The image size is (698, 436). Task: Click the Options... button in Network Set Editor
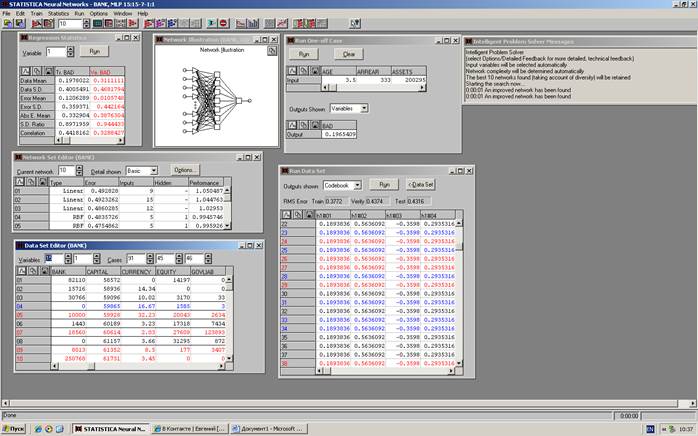pos(185,170)
